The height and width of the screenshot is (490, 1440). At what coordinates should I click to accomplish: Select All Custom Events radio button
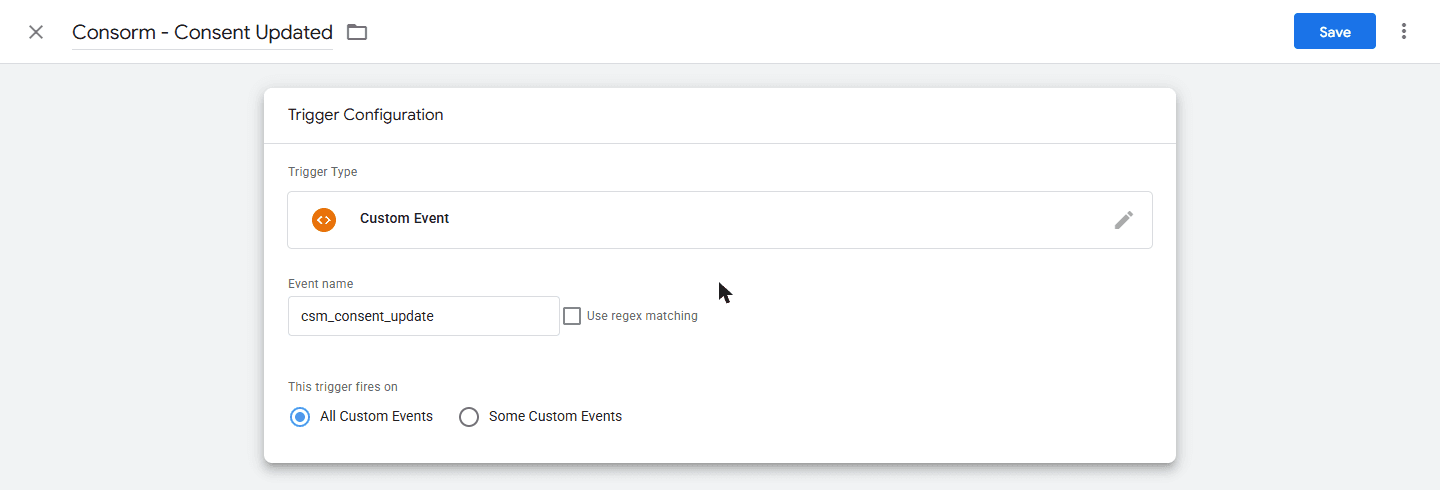pyautogui.click(x=300, y=417)
